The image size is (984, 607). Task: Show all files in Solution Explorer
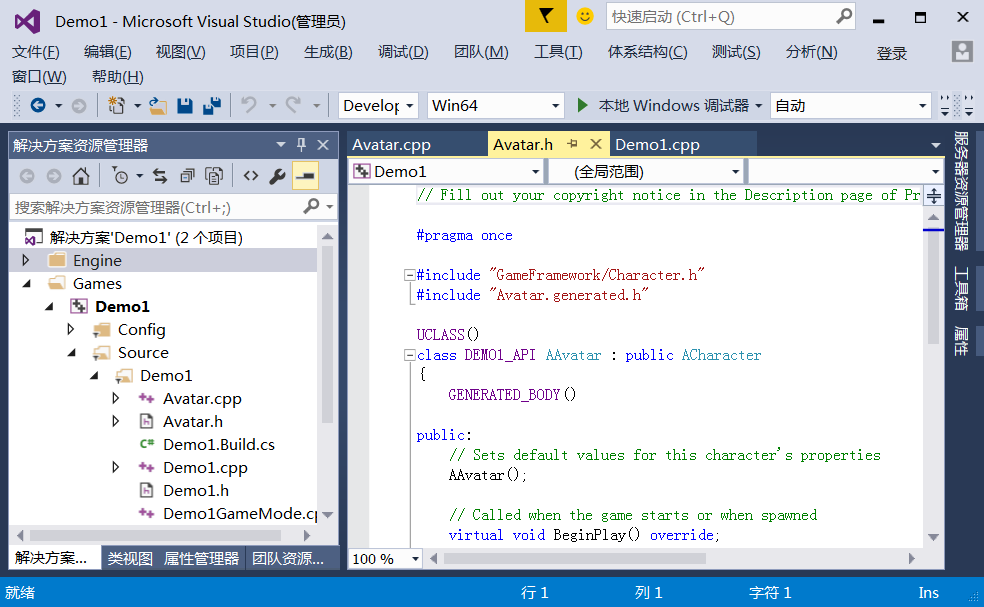coord(214,176)
